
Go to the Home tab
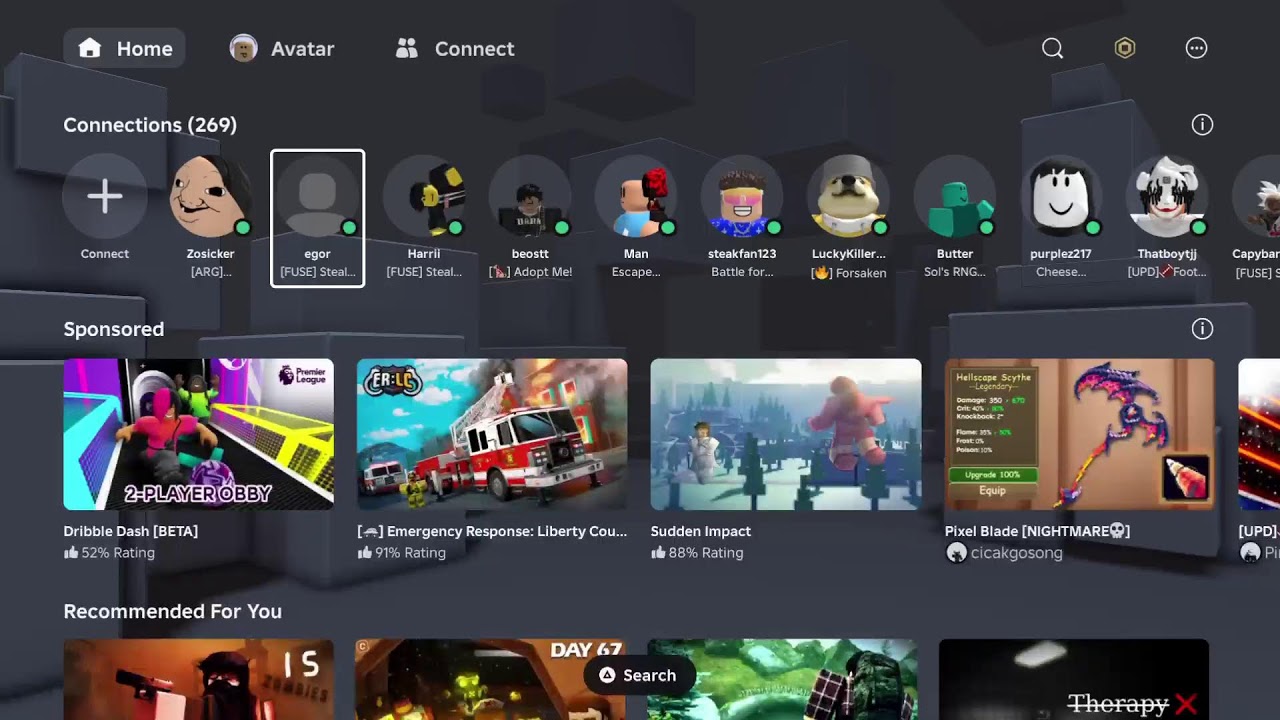pyautogui.click(x=125, y=48)
